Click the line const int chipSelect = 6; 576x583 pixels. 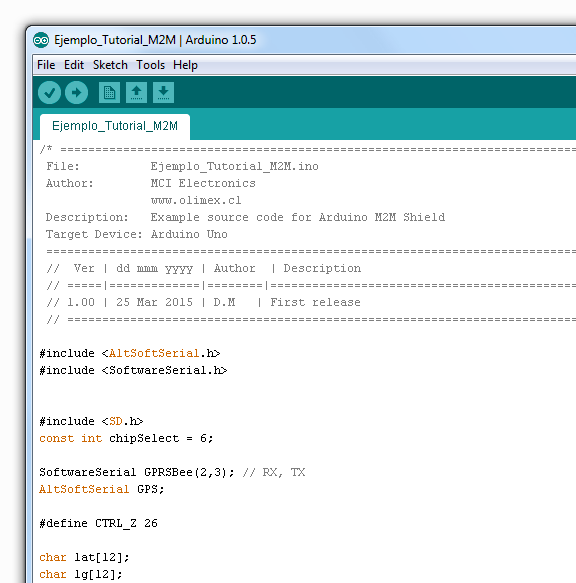(x=126, y=439)
